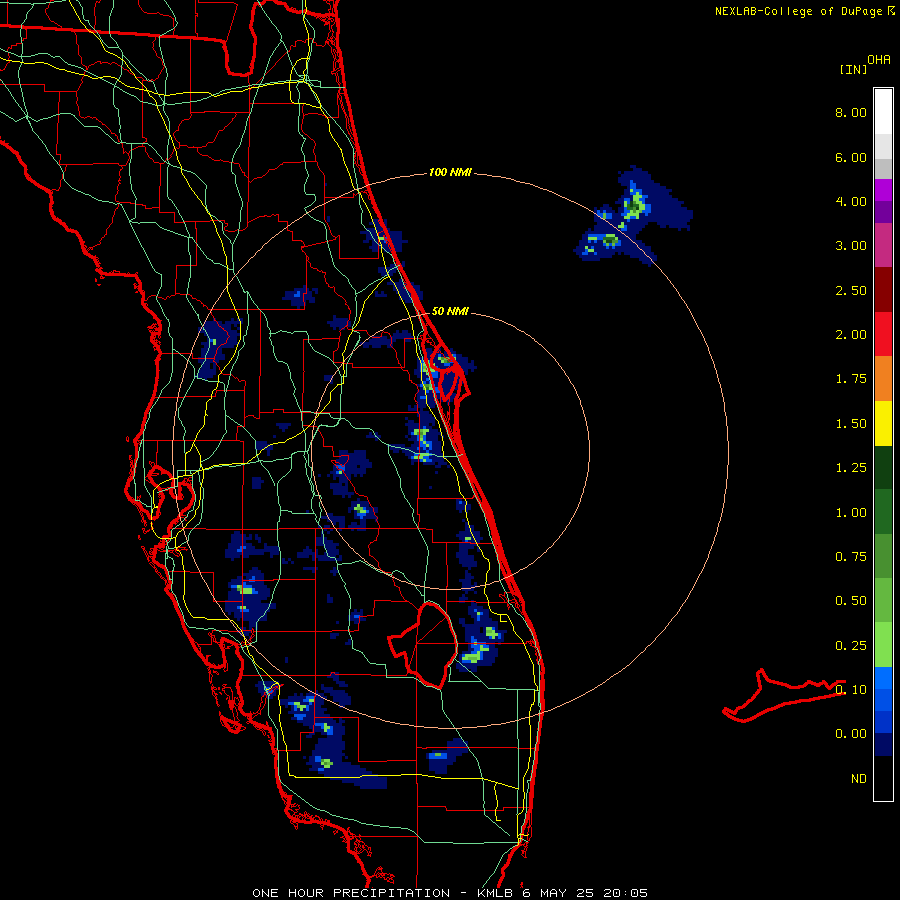This screenshot has height=900, width=900.
Task: Pick the orange legend swatch
Action: (x=883, y=378)
